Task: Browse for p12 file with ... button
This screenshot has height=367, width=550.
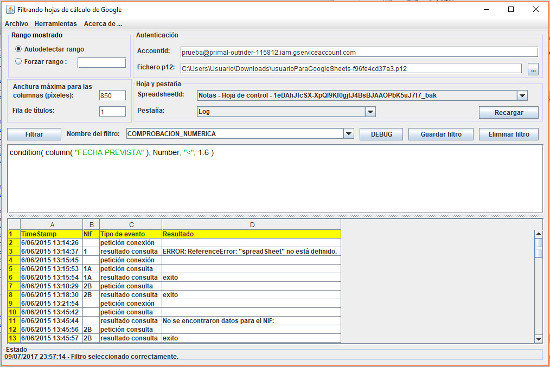Action: tap(533, 69)
